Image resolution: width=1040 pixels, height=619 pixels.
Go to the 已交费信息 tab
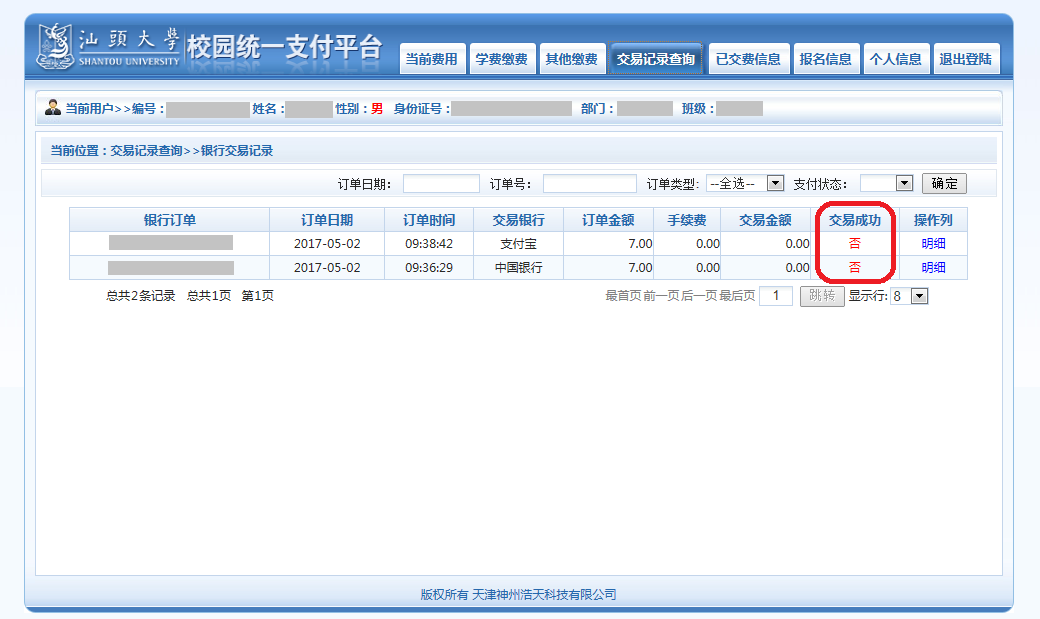pos(748,59)
